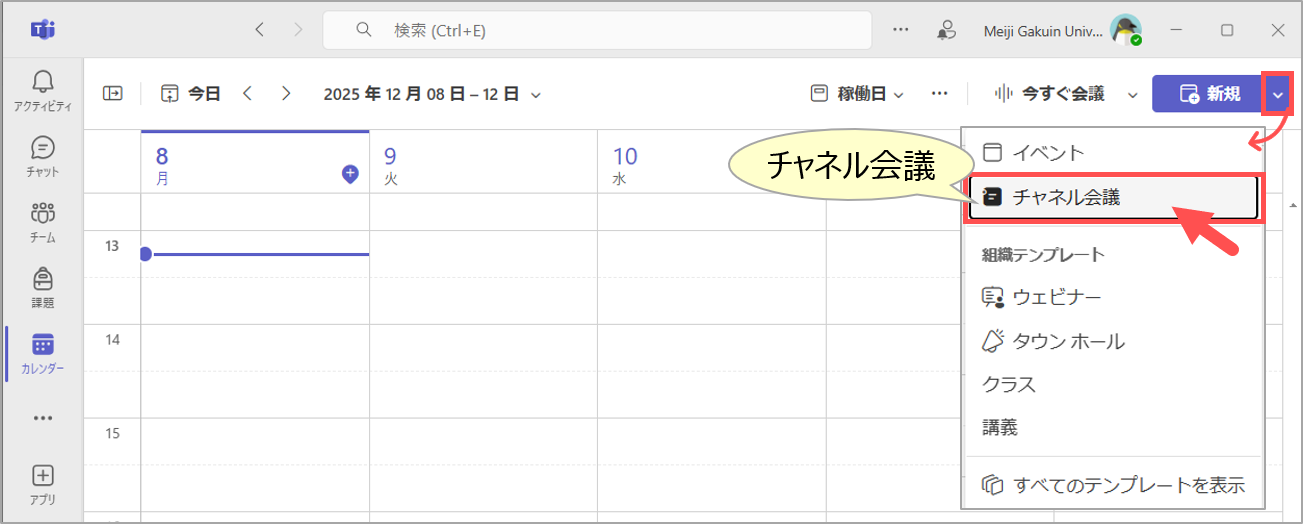Expand the 今すぐ会議 dropdown arrow
1310x524 pixels.
(x=1133, y=94)
